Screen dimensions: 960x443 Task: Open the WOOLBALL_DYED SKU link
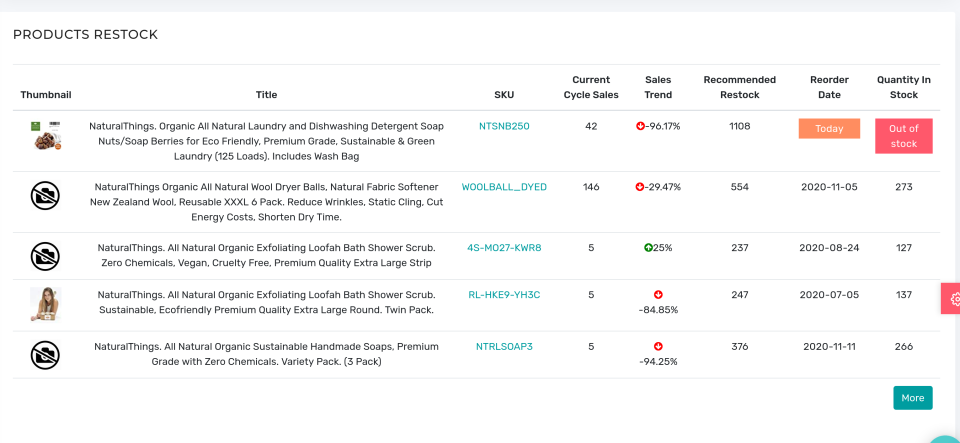coord(504,187)
